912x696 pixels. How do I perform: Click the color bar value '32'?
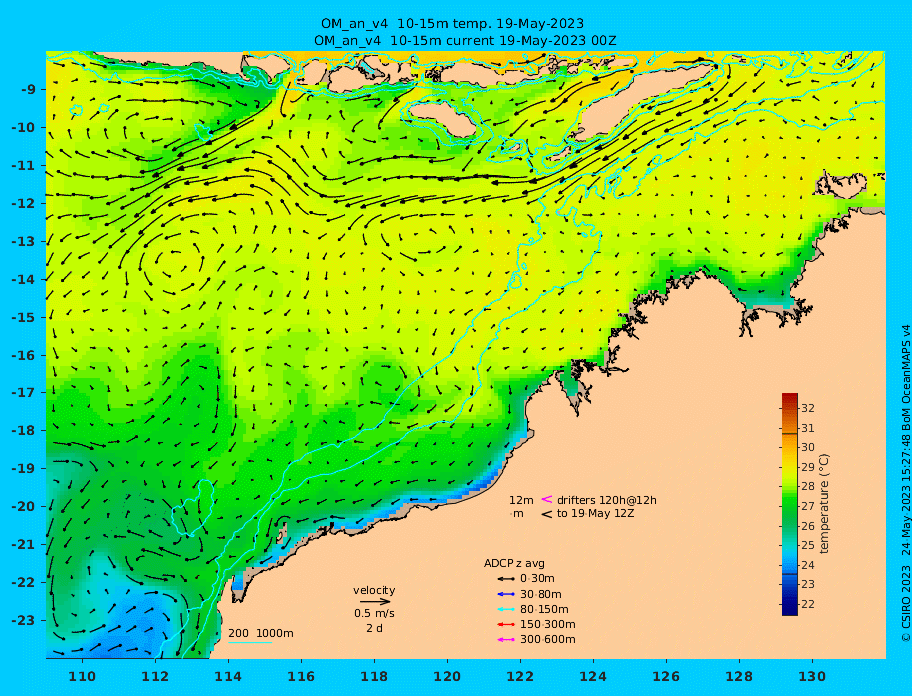click(x=808, y=408)
